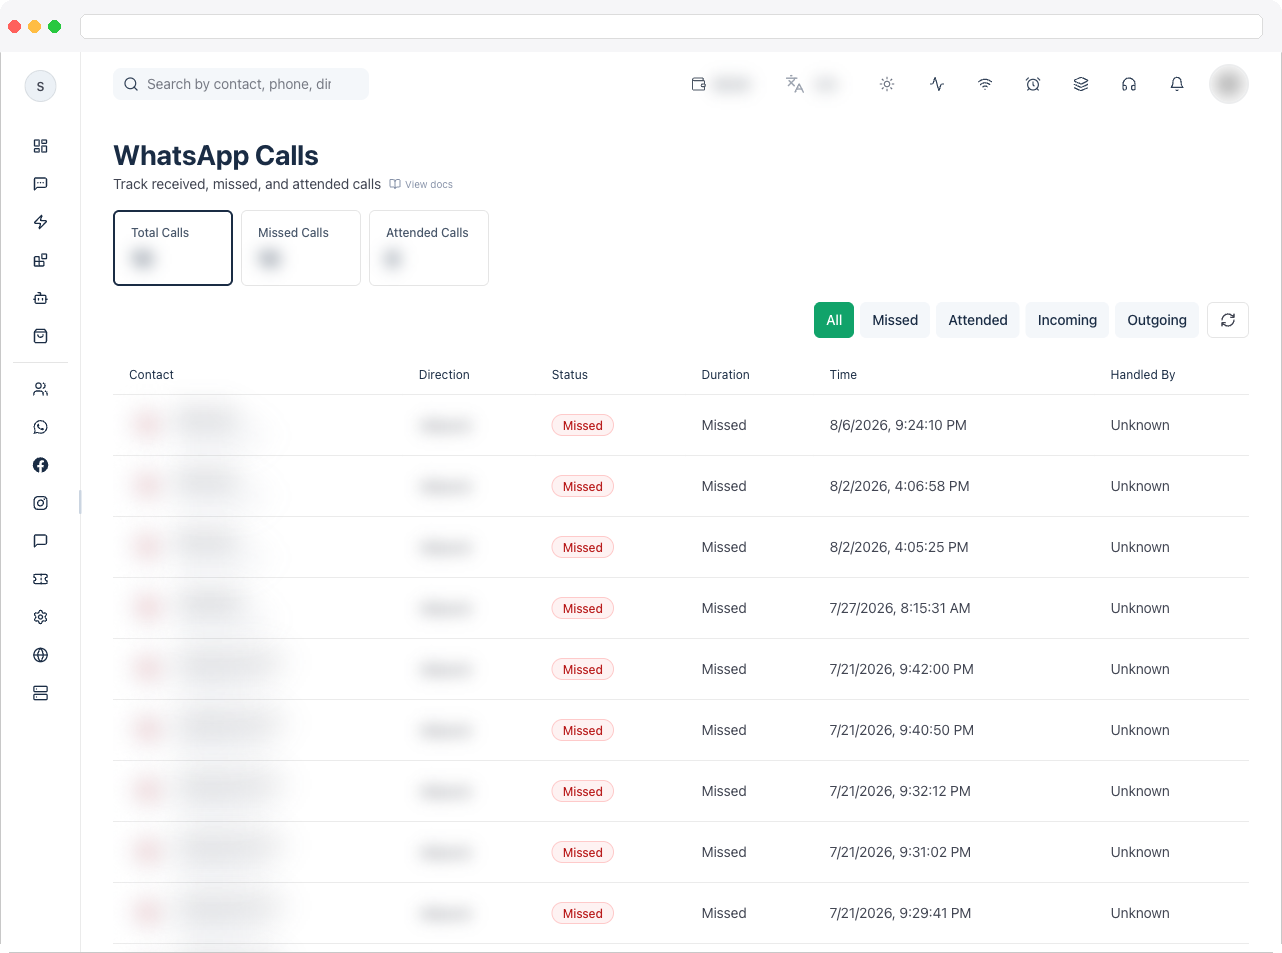This screenshot has height=953, width=1282.
Task: Open the notifications bell icon
Action: 1177,84
